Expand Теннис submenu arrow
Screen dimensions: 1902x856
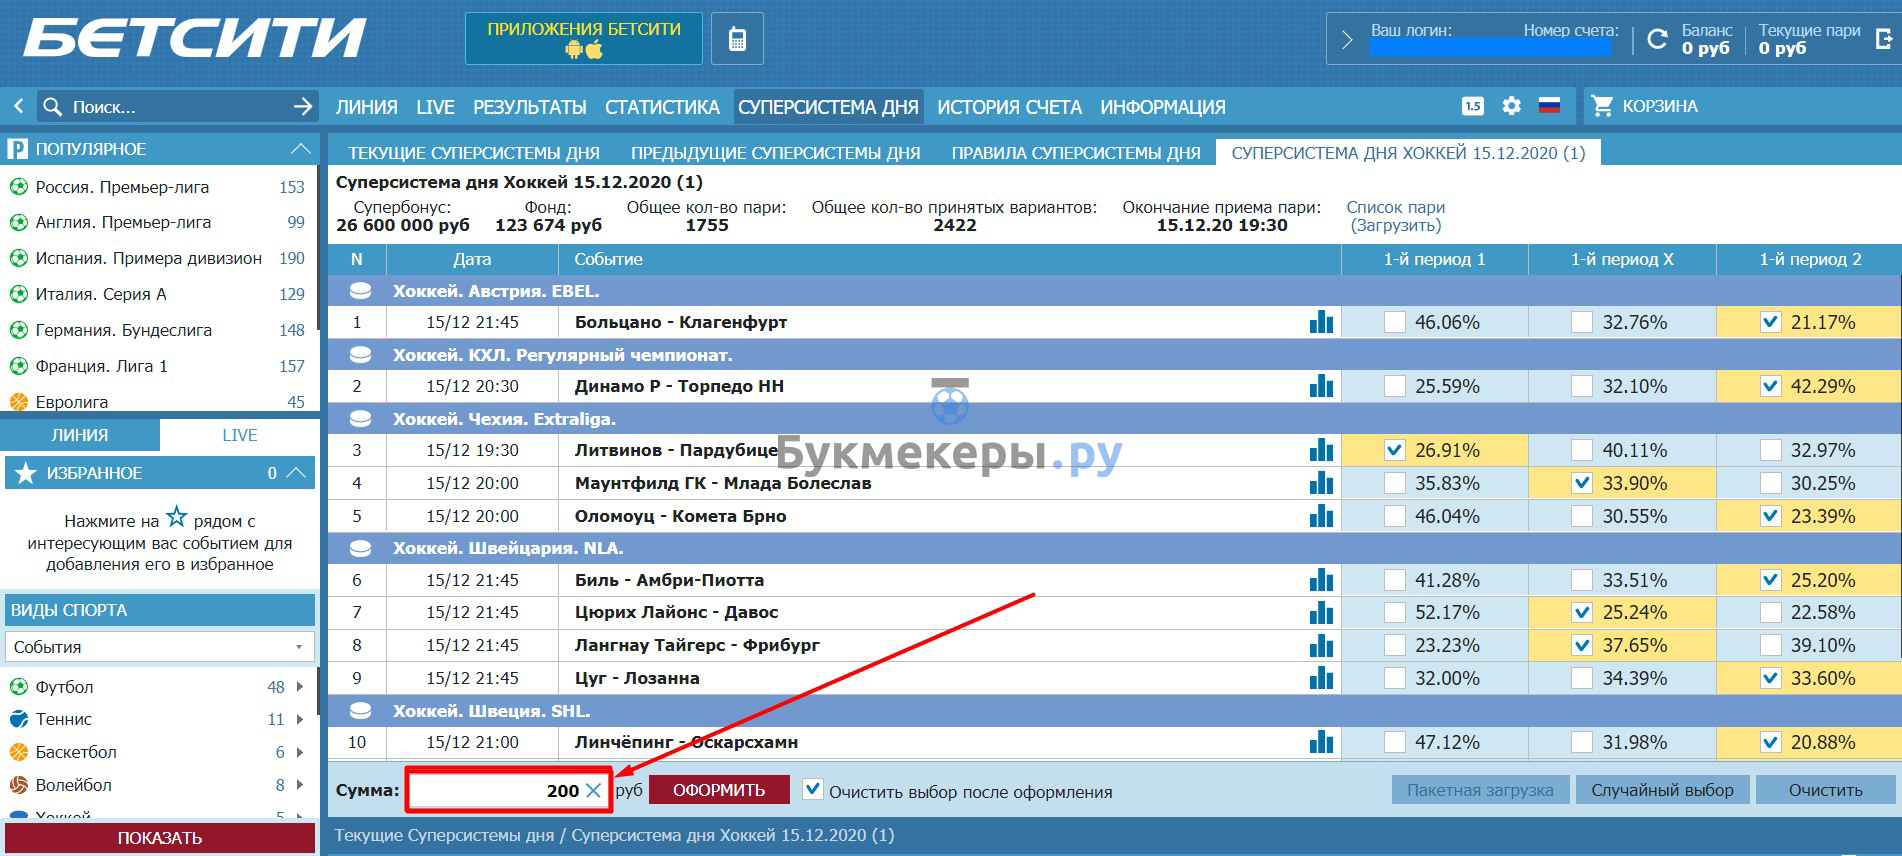point(300,719)
